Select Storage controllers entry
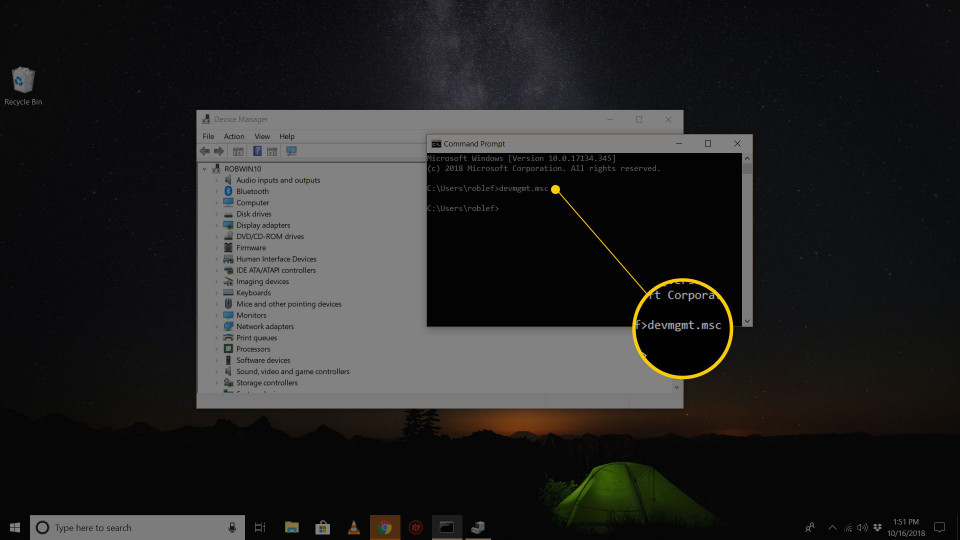The image size is (960, 540). [266, 383]
